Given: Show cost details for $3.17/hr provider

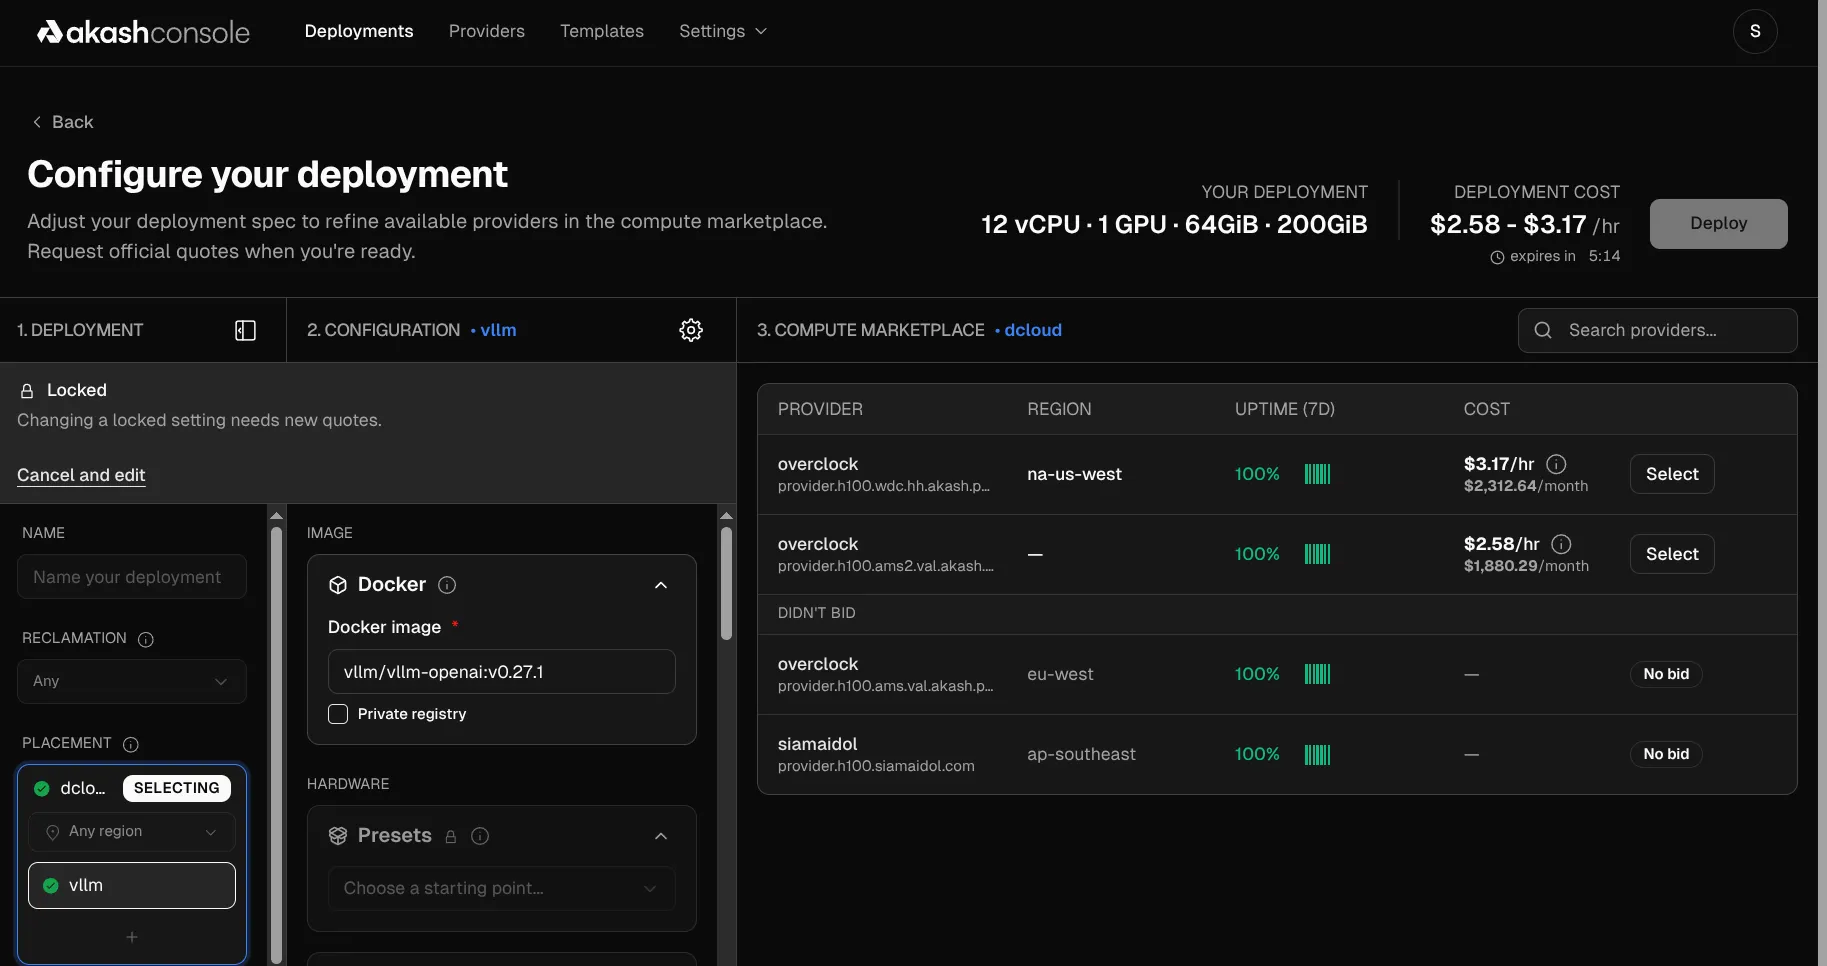Looking at the screenshot, I should 1556,464.
